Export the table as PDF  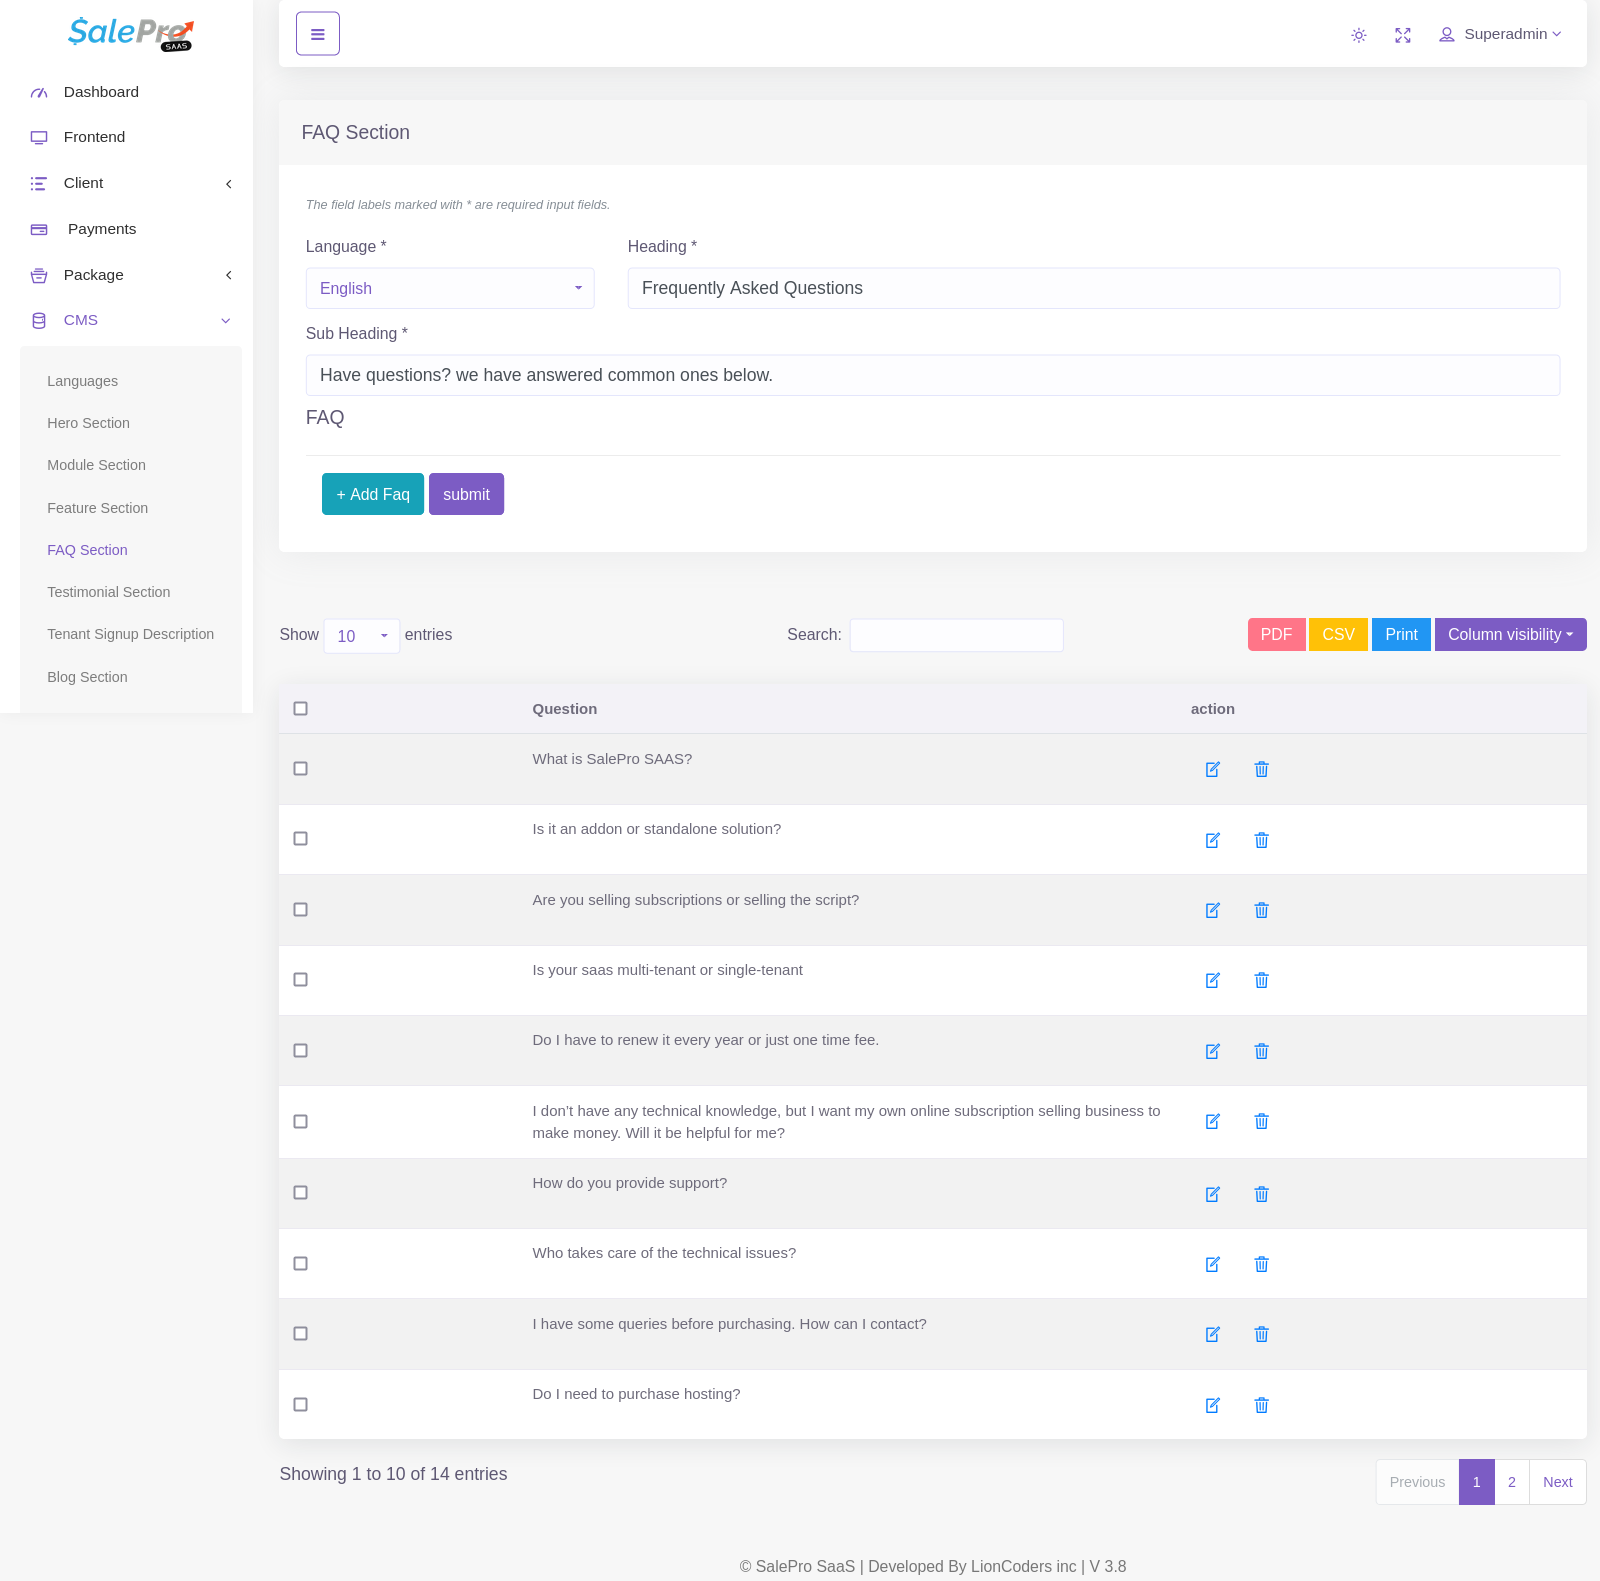[1276, 635]
